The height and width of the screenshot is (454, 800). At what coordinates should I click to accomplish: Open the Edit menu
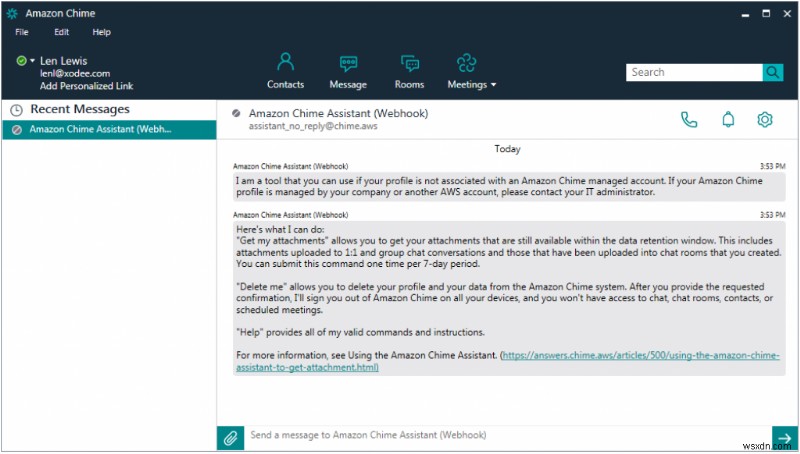pos(62,32)
